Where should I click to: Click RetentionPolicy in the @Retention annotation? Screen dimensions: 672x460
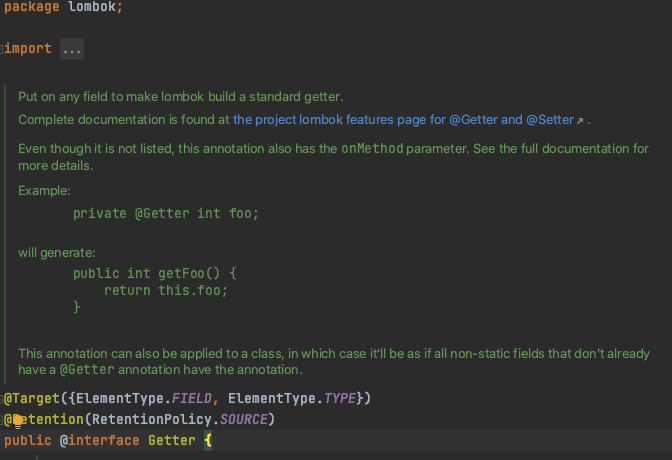click(152, 419)
